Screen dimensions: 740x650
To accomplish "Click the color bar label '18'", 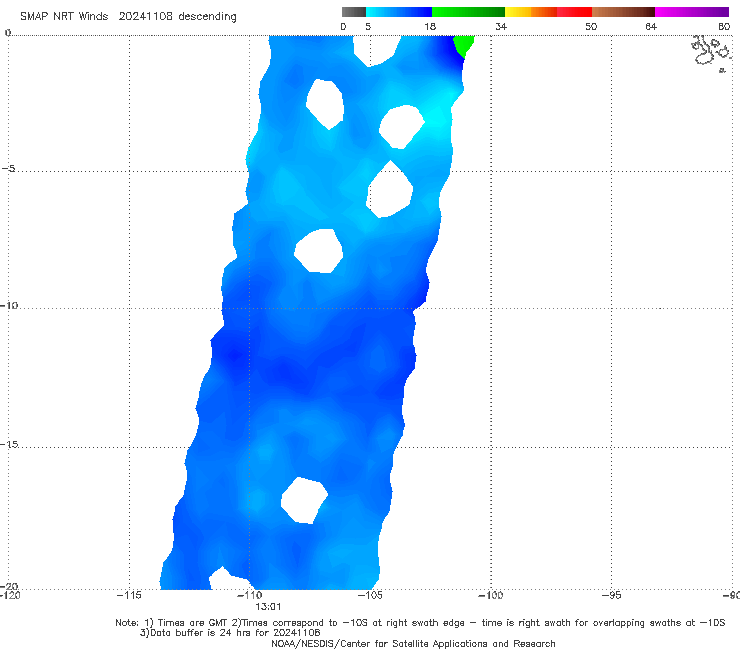I will pos(430,26).
